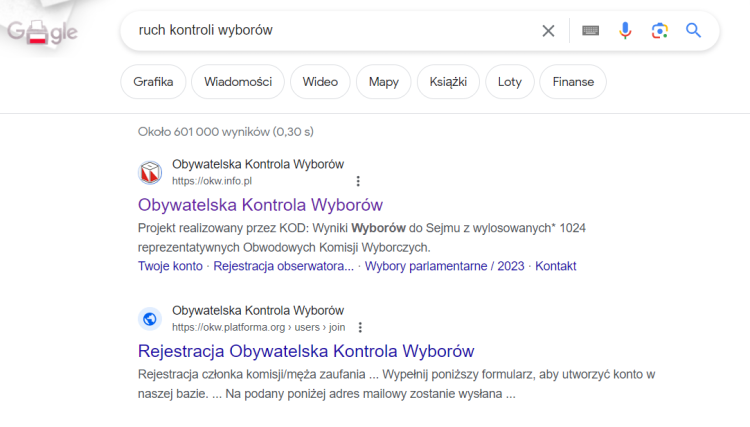This screenshot has width=750, height=427.
Task: Open options menu for okw.info.pl result
Action: pos(358,181)
